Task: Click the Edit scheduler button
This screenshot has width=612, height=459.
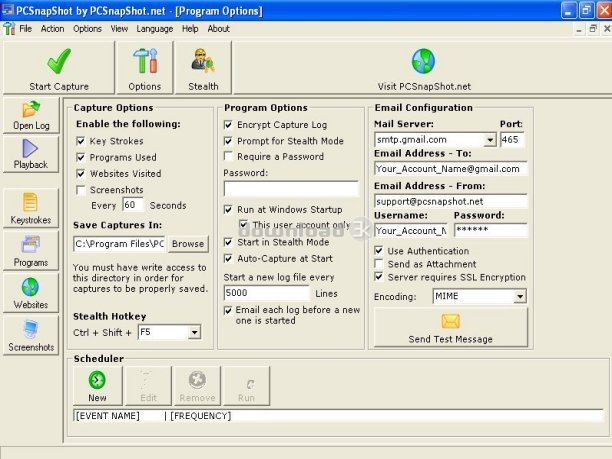Action: pyautogui.click(x=148, y=386)
